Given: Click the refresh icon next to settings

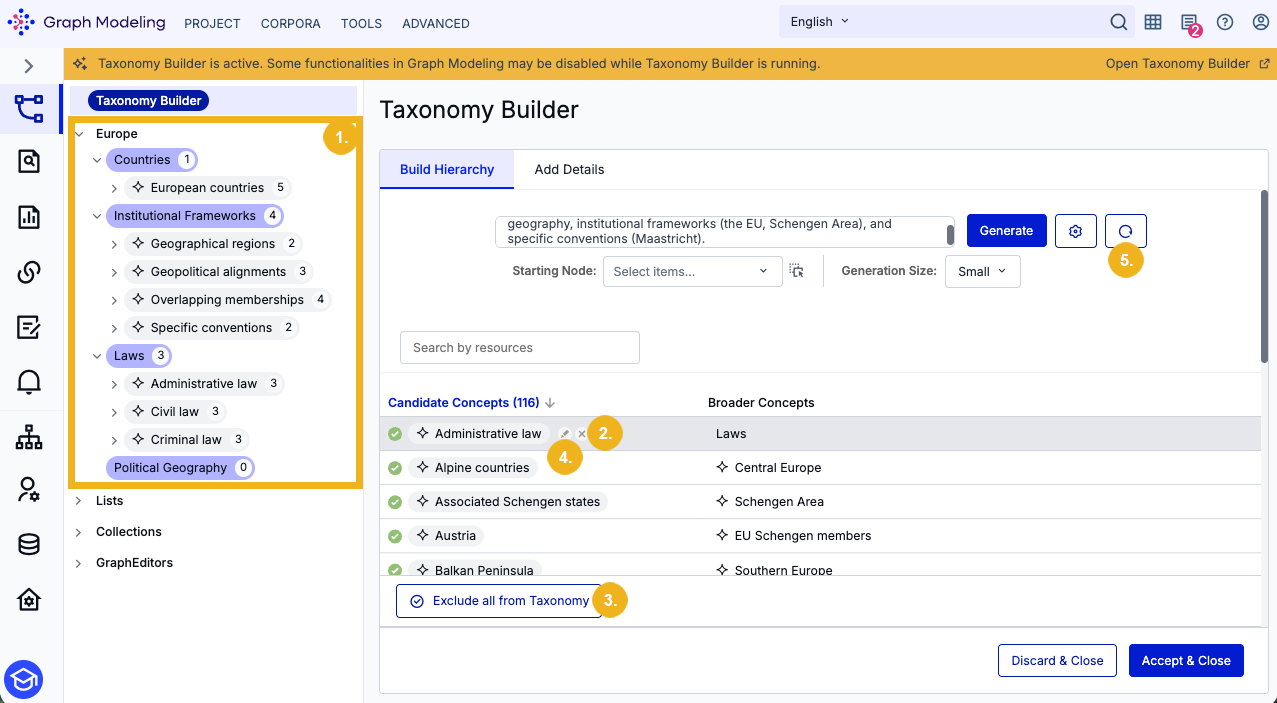Looking at the screenshot, I should pyautogui.click(x=1126, y=231).
